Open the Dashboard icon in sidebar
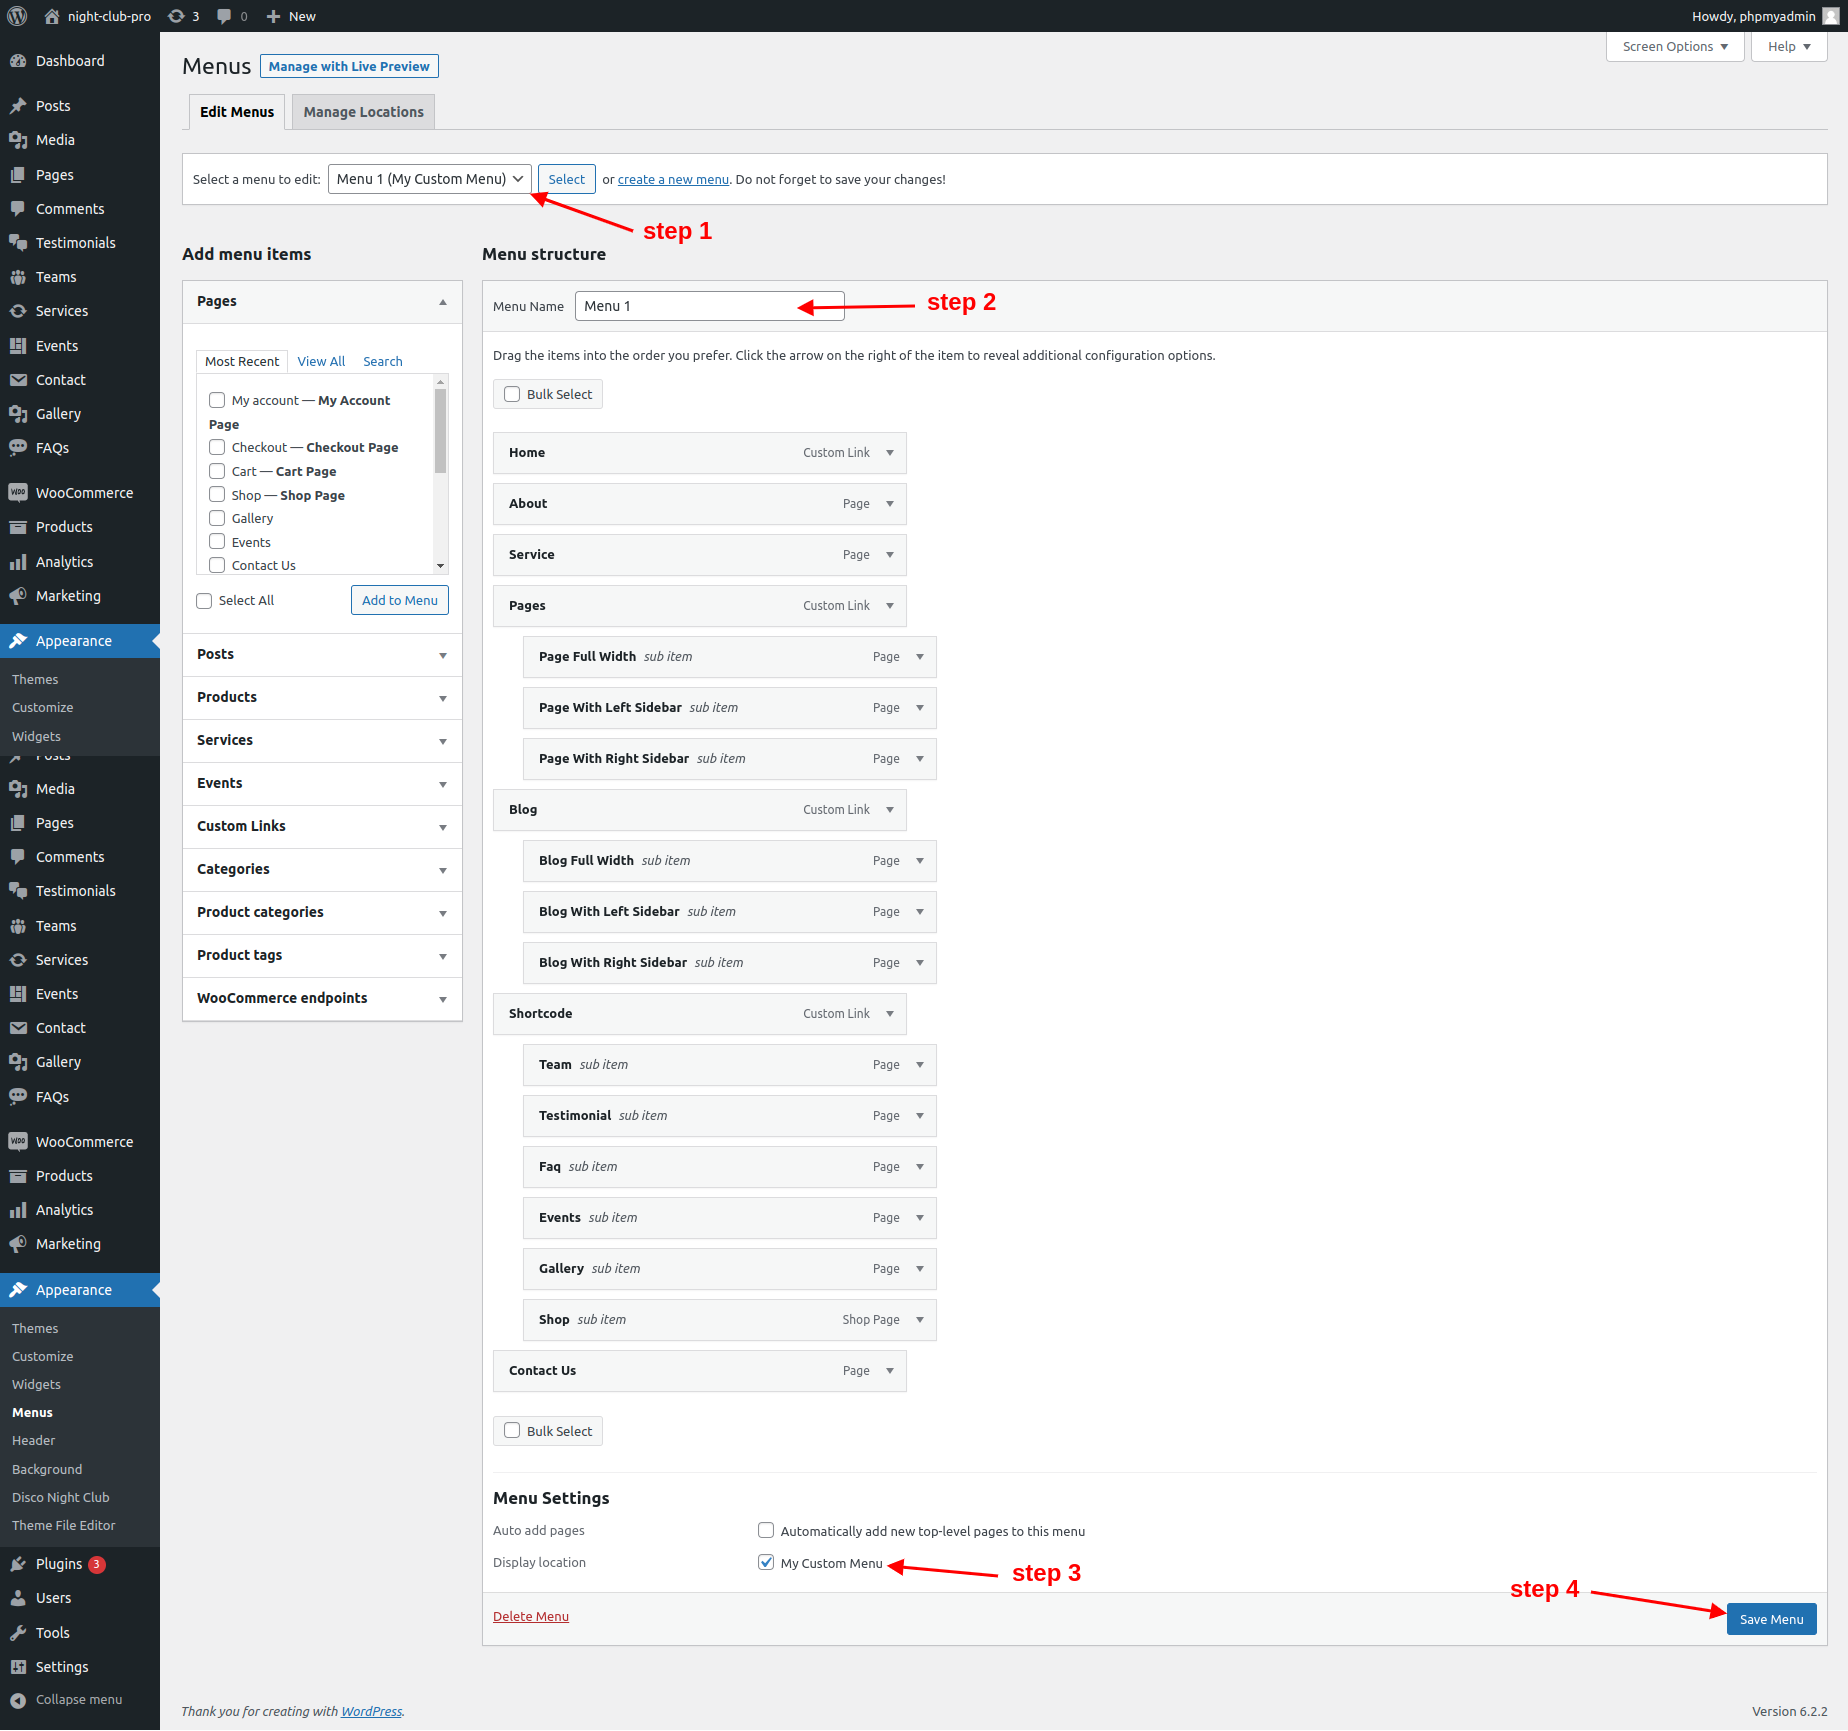 pos(18,61)
